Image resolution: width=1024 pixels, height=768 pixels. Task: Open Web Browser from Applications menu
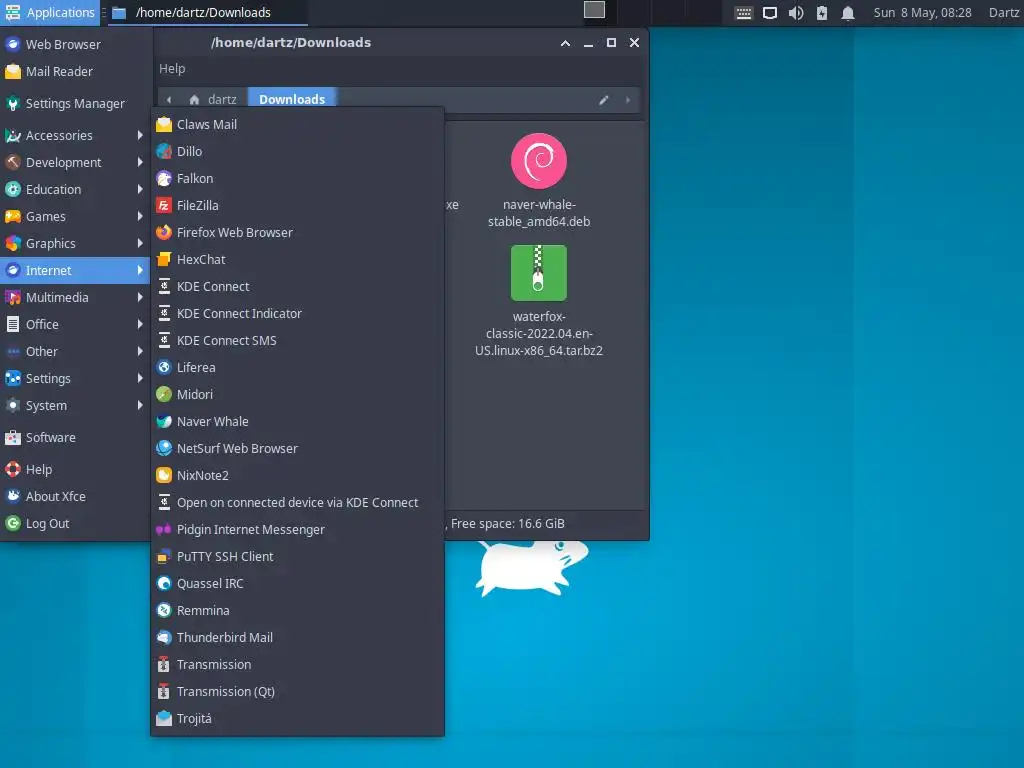[74, 44]
